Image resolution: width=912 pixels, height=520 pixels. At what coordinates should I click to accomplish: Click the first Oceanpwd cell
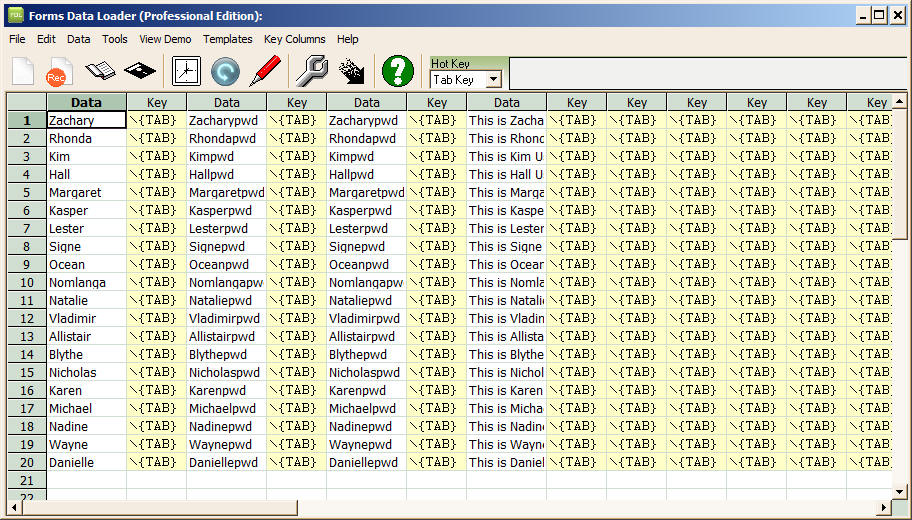[x=226, y=265]
